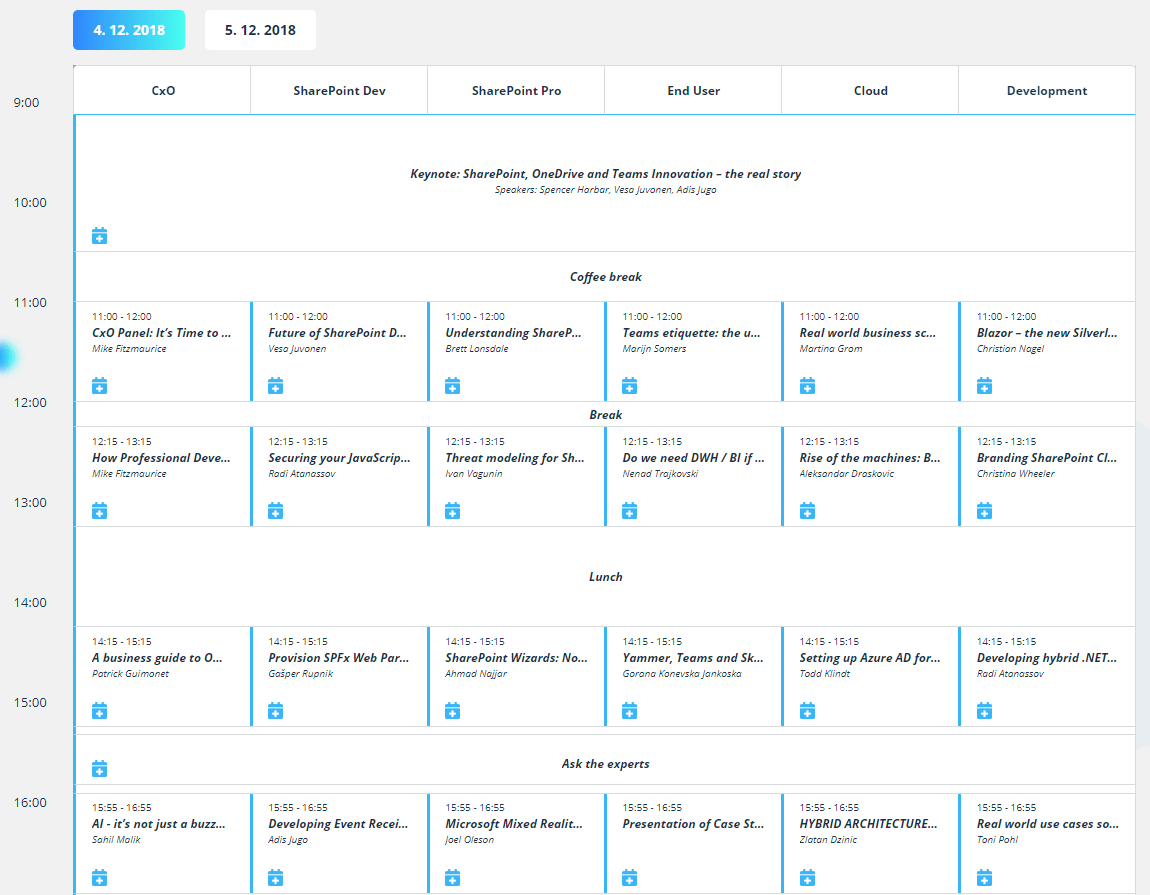
Task: Add Developing hybrid .NET session to calendar
Action: [984, 711]
